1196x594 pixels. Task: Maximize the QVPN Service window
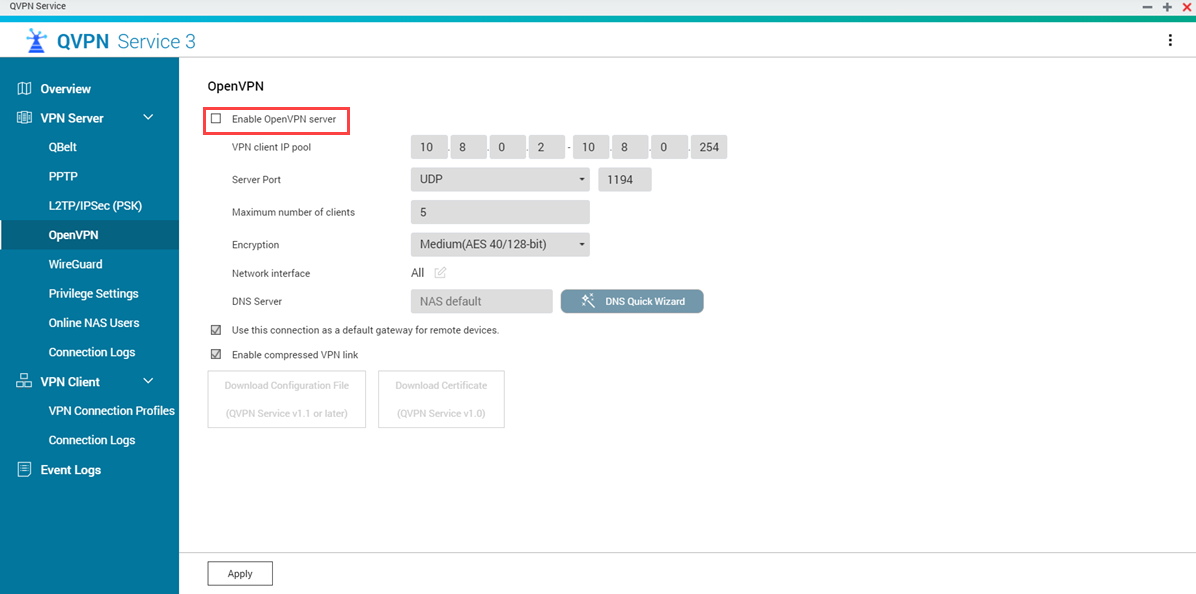[x=1167, y=6]
